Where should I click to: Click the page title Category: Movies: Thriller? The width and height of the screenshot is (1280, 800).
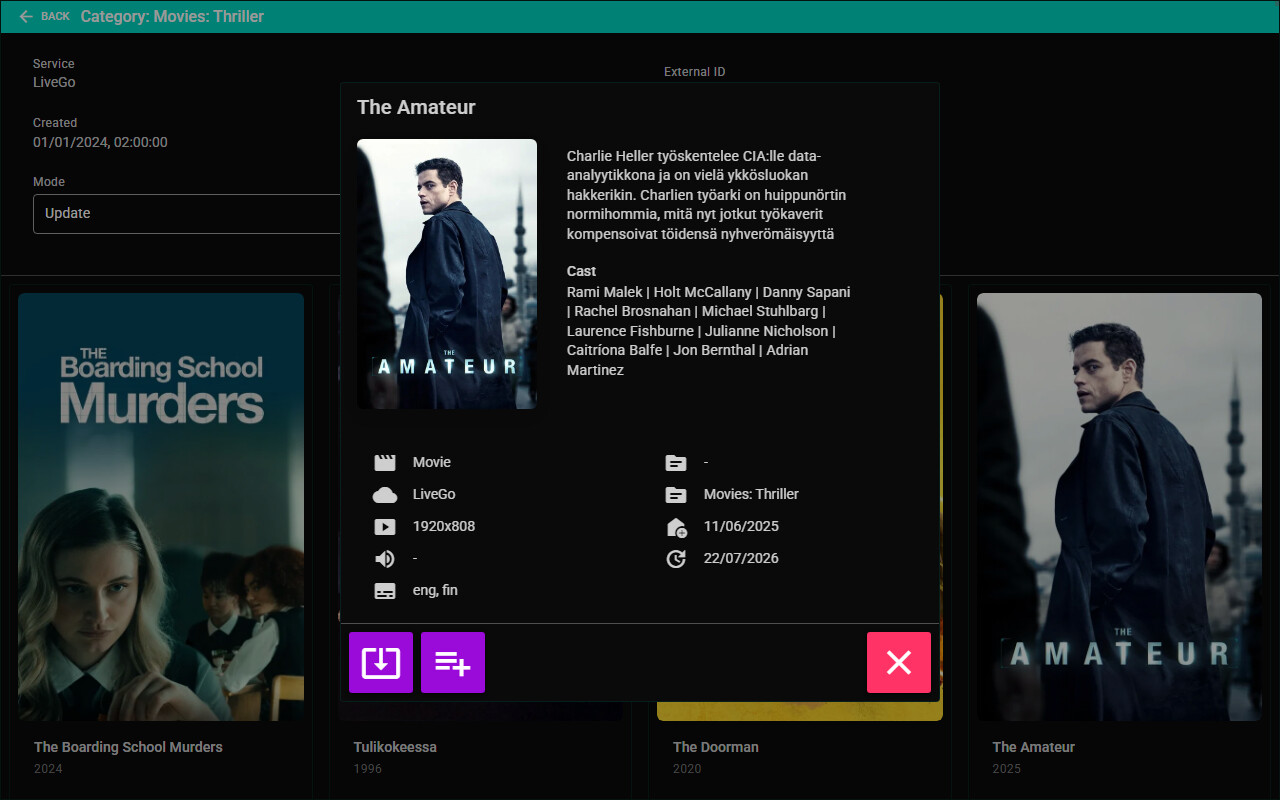pos(172,16)
